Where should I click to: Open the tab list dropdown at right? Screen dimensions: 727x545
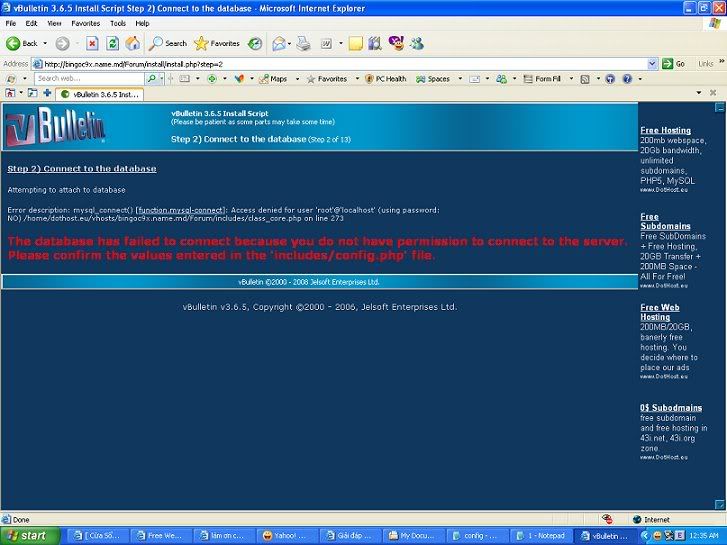(699, 93)
